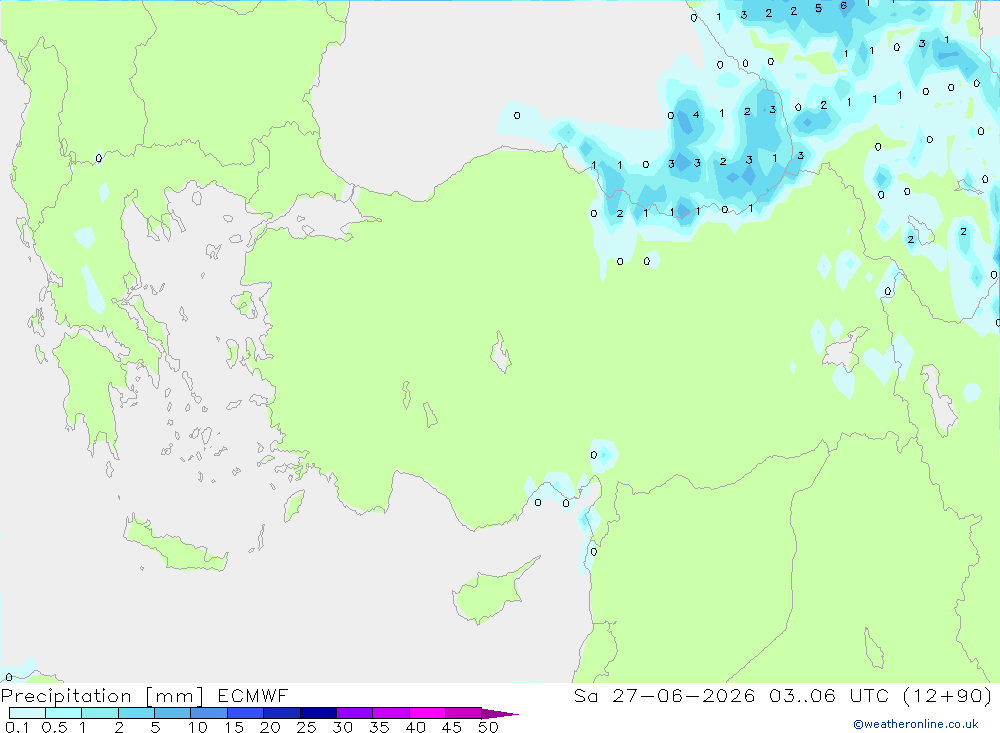Click the '03..06 UTC' time label
This screenshot has width=1000, height=733.
point(828,695)
